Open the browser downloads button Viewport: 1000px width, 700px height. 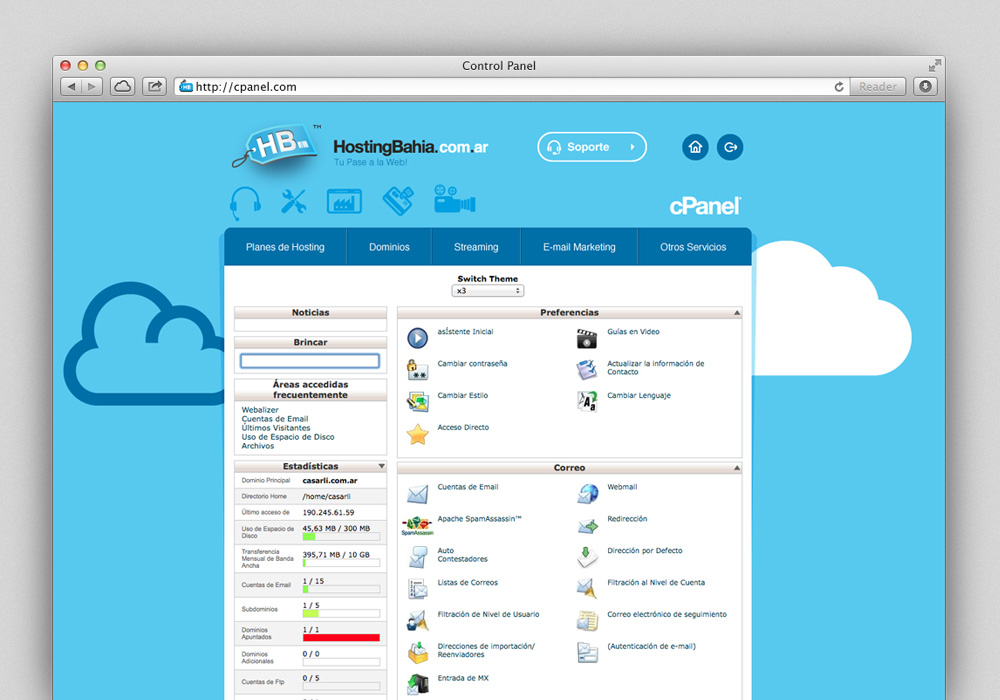coord(925,87)
